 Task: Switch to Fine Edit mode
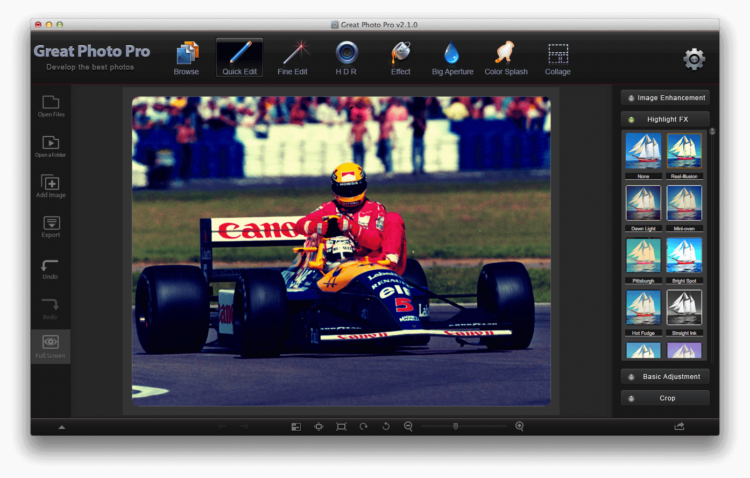[x=292, y=58]
